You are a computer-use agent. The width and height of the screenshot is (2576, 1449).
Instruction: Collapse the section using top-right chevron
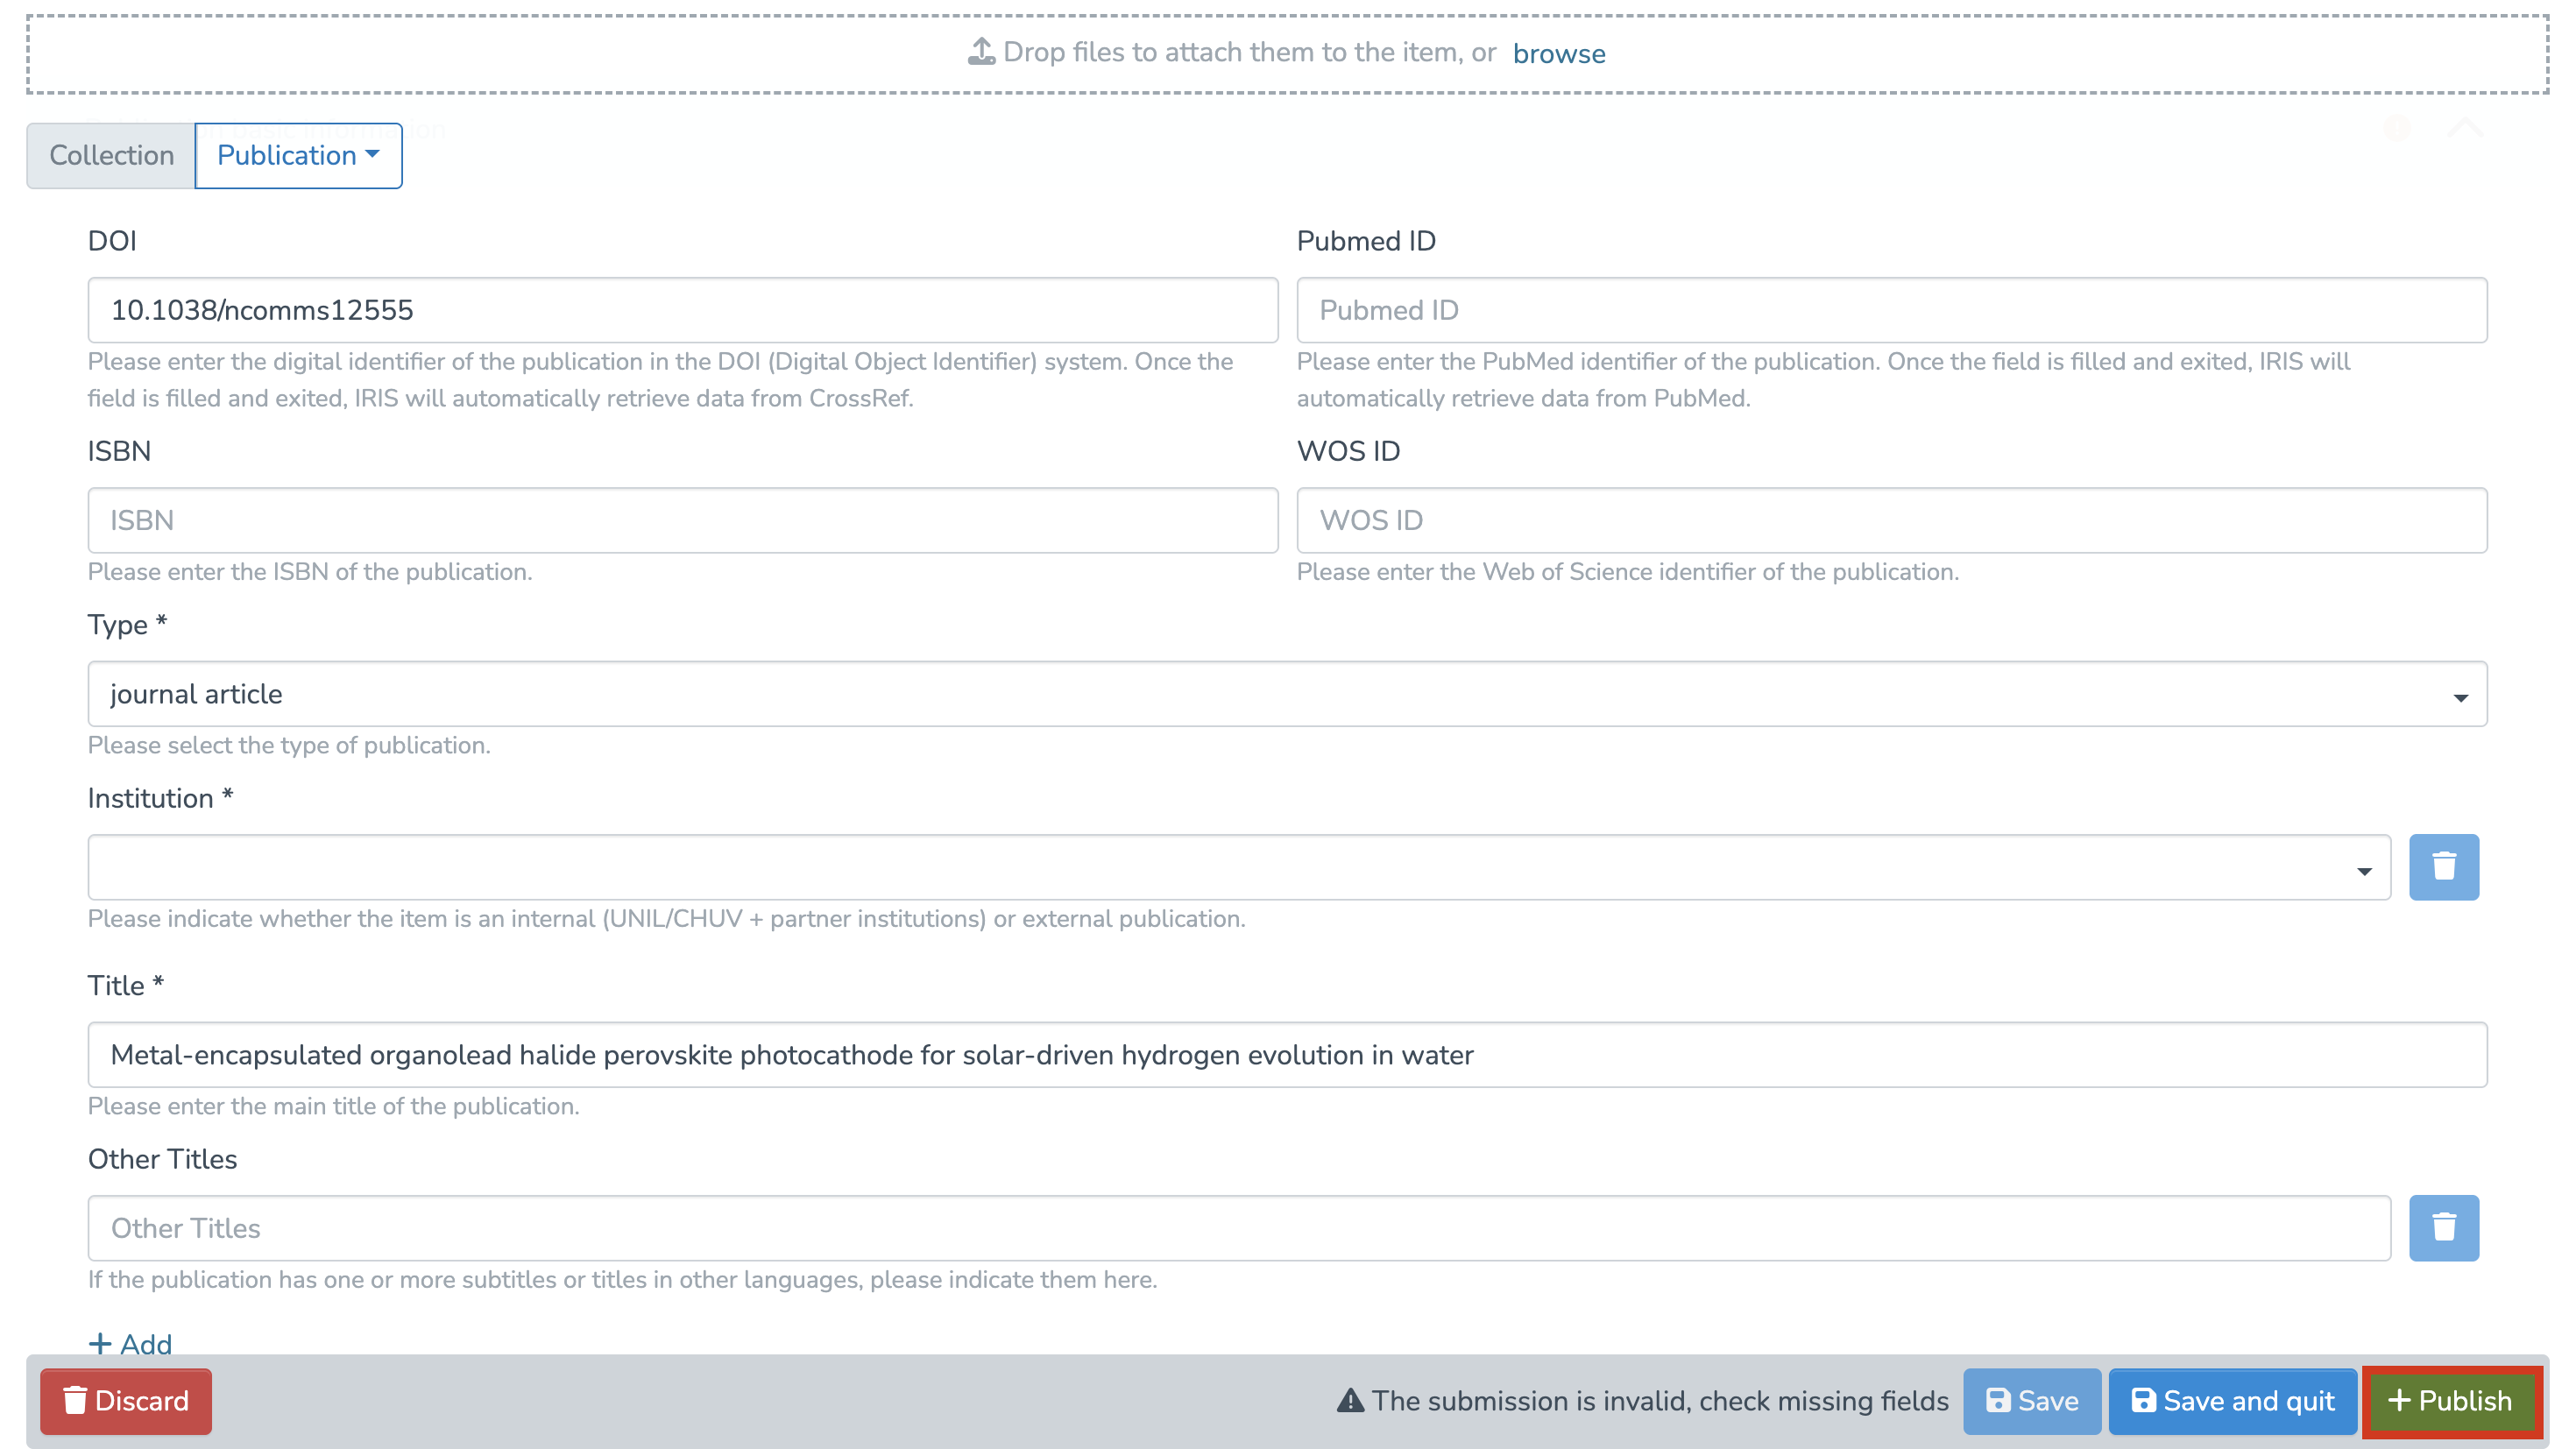click(x=2465, y=128)
